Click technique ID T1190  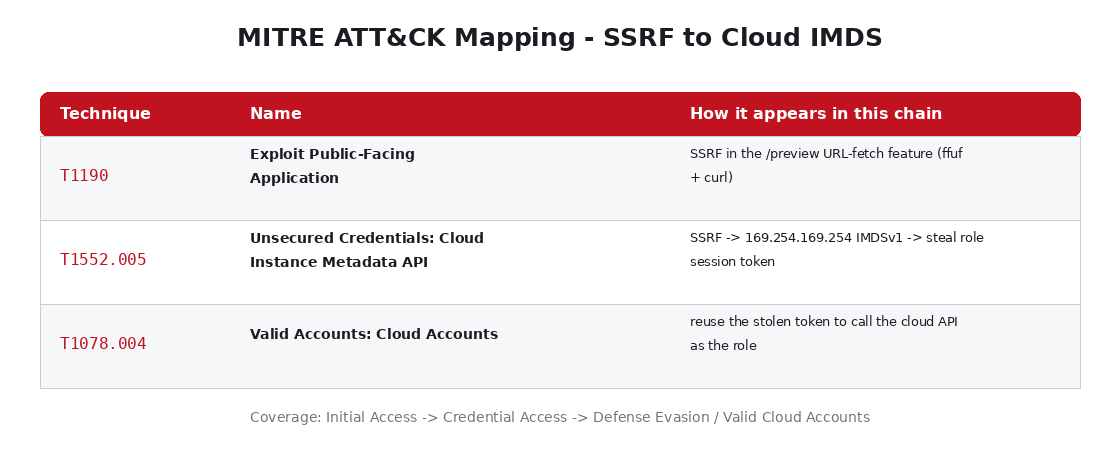pyautogui.click(x=84, y=176)
